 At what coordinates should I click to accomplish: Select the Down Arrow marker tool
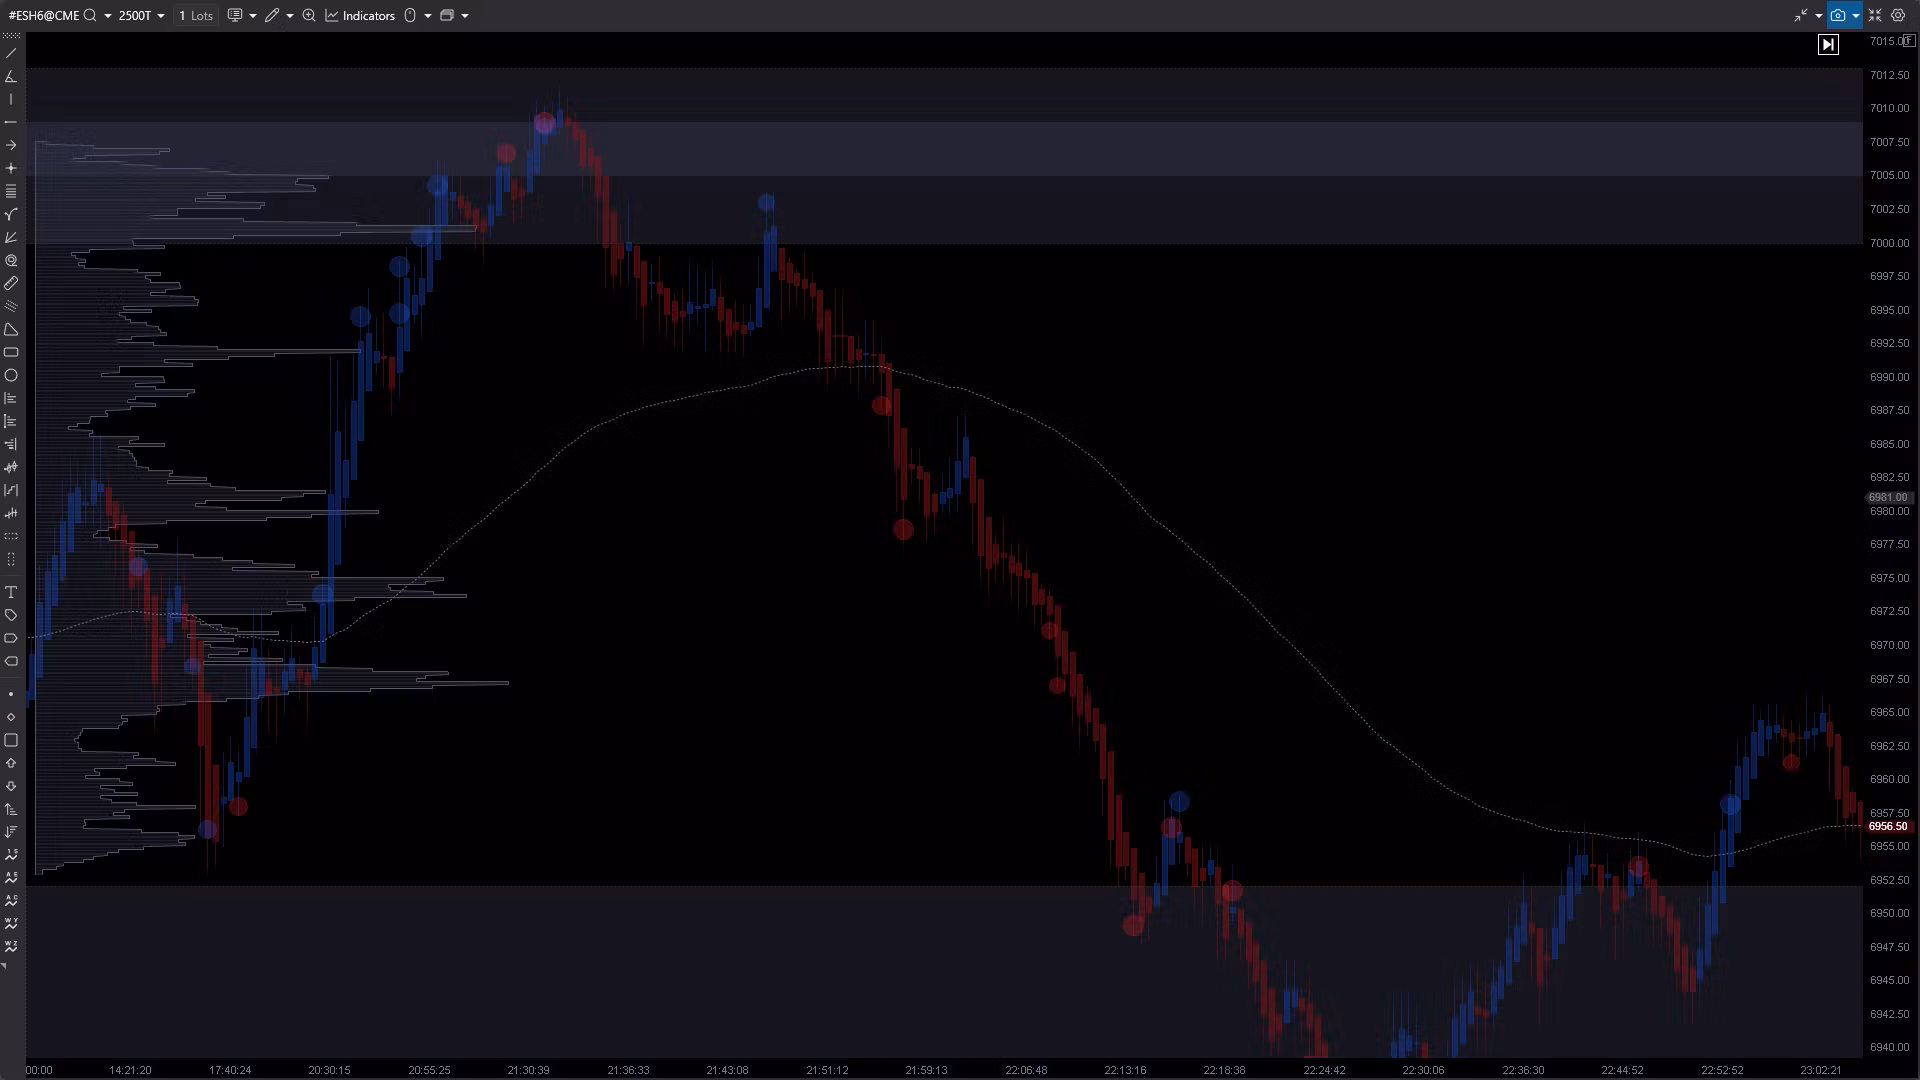point(11,786)
